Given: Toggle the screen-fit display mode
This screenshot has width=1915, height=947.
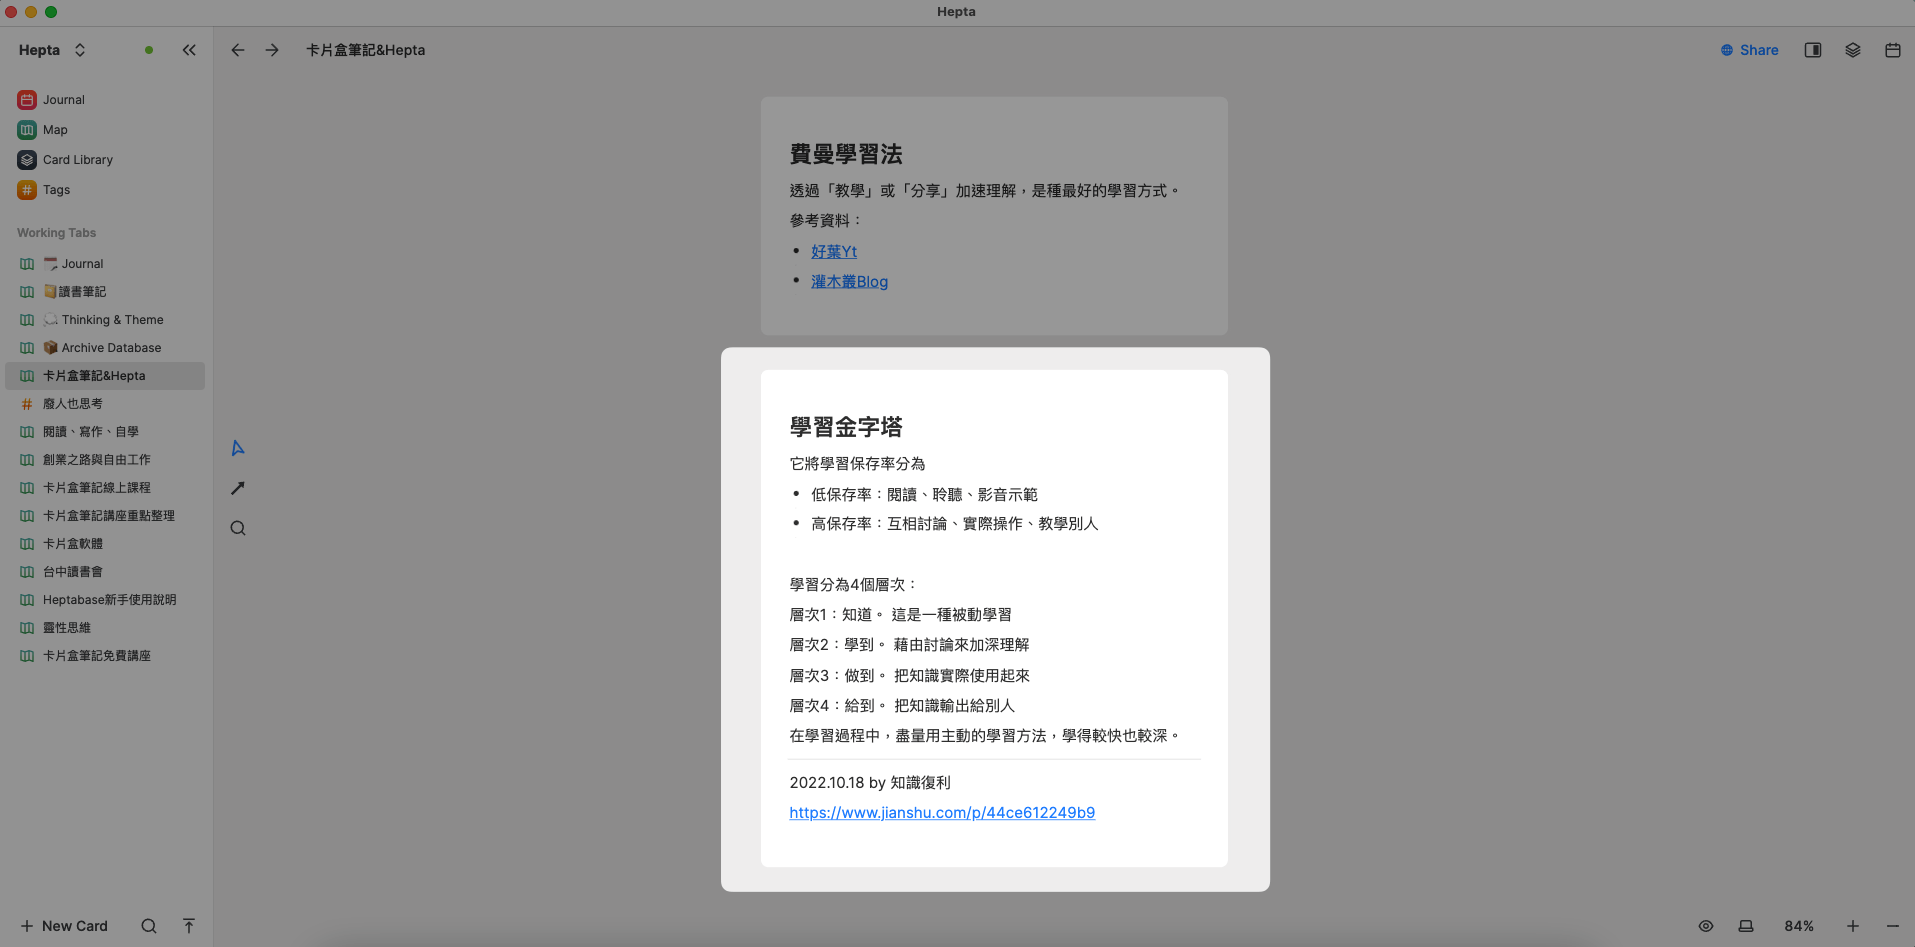Looking at the screenshot, I should click(1746, 926).
